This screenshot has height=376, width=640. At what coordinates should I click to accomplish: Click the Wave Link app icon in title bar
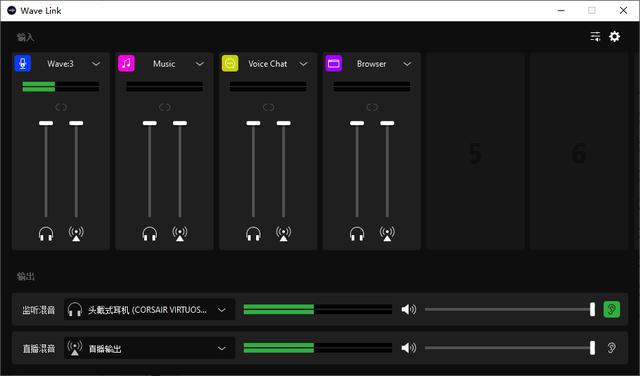point(11,11)
